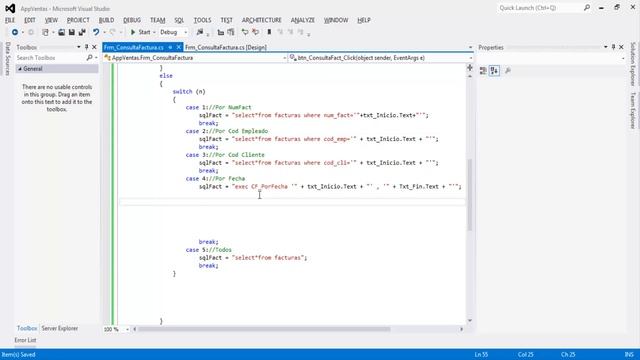Click the increase indent toolbar icon
640x360 pixels.
[231, 32]
